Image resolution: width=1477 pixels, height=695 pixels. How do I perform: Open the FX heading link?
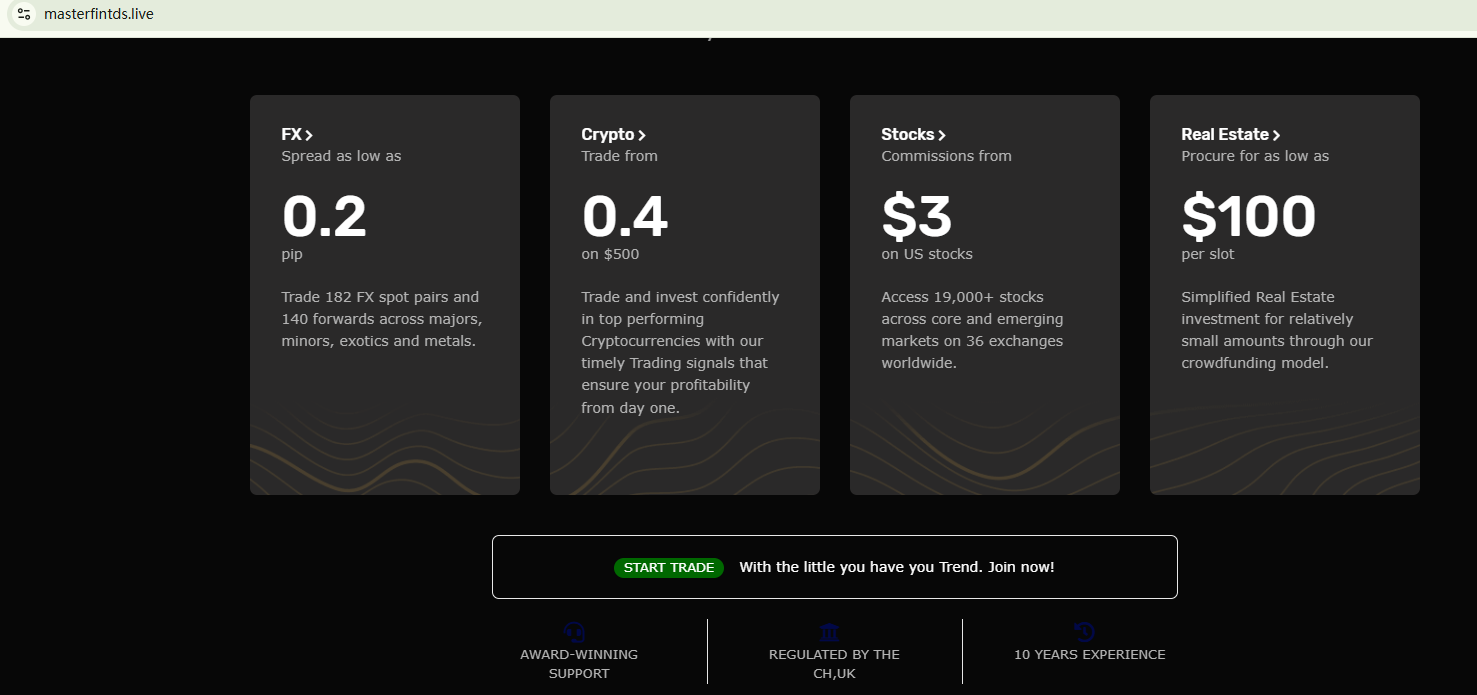(x=291, y=134)
